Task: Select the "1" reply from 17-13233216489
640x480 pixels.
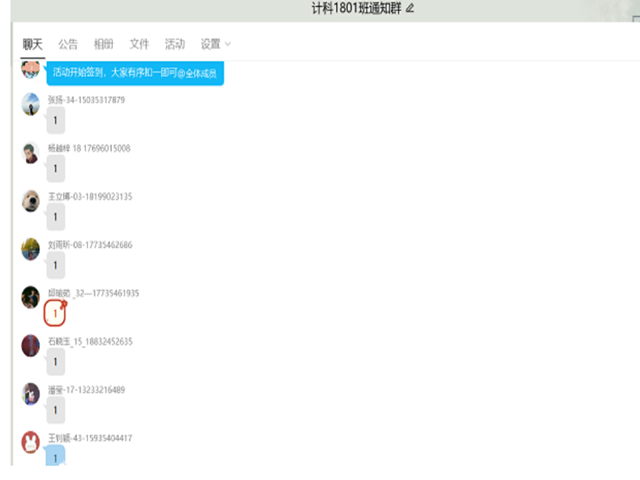Action: [x=56, y=410]
